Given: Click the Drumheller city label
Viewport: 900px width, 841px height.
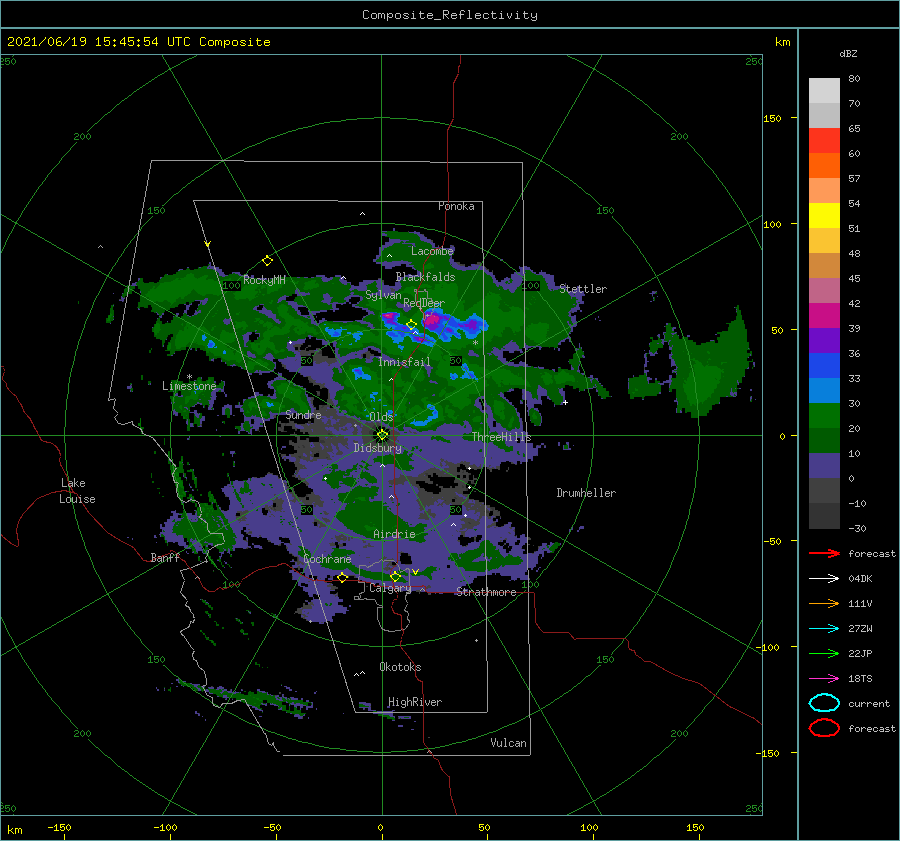Looking at the screenshot, I should [x=586, y=493].
